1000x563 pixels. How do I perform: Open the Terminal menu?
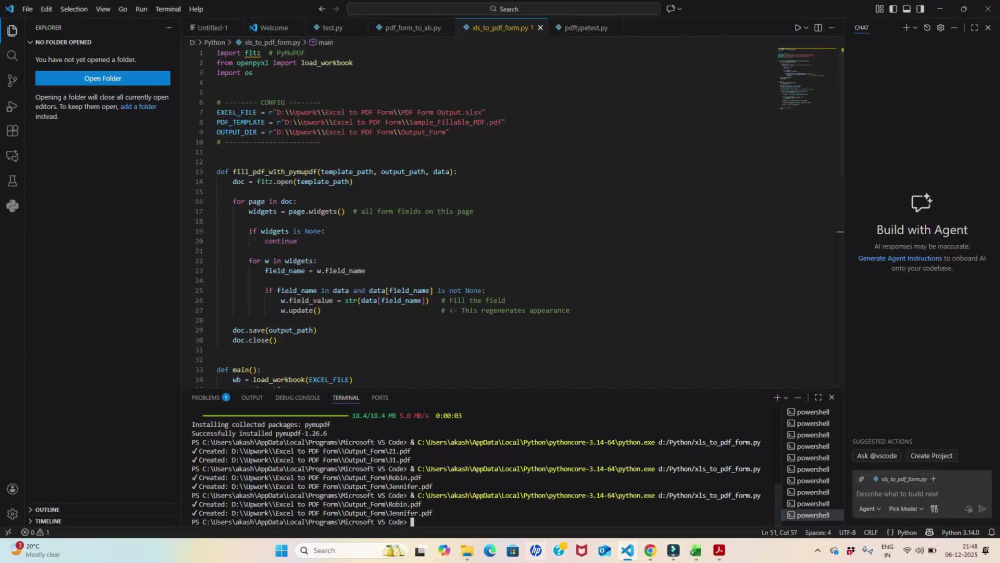pos(168,9)
